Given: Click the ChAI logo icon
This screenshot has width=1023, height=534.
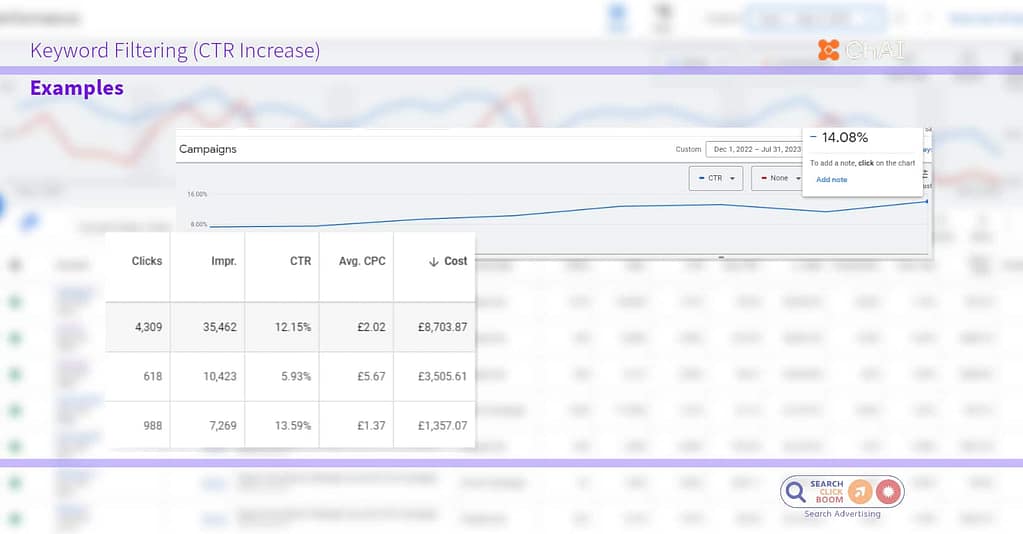Looking at the screenshot, I should (828, 50).
